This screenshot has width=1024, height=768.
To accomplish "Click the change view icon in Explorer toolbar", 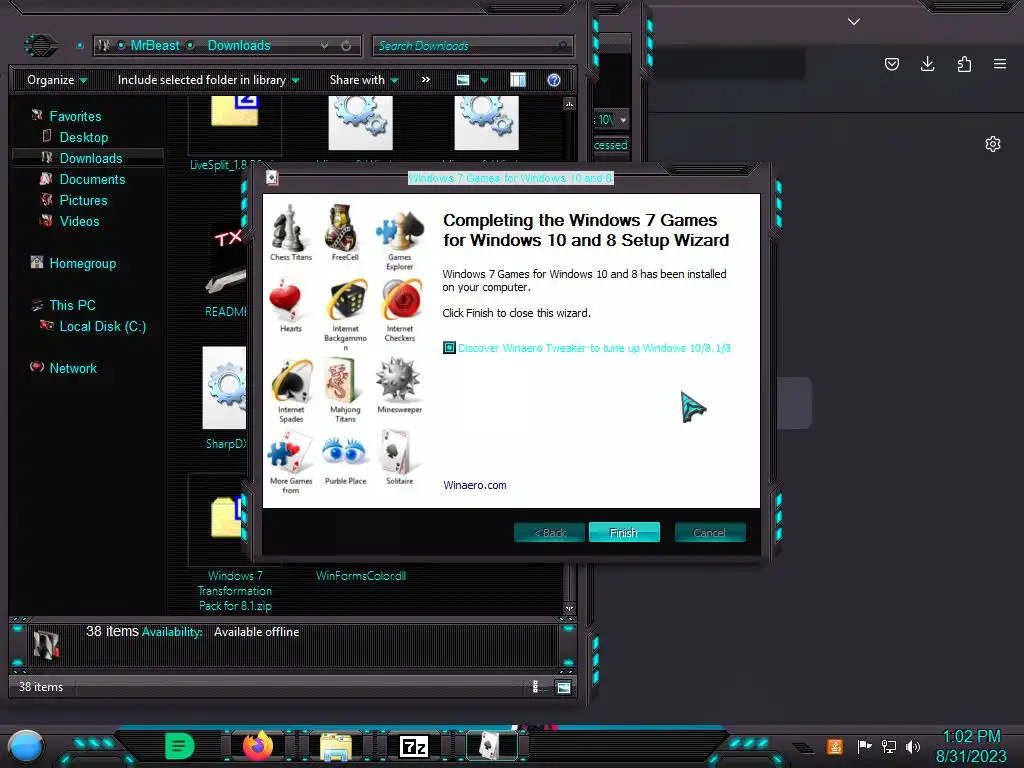I will coord(463,80).
